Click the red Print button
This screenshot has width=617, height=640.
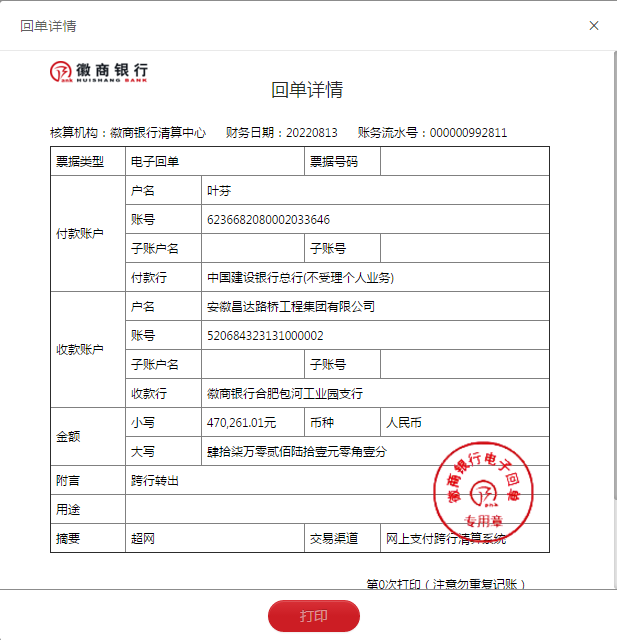coord(313,616)
